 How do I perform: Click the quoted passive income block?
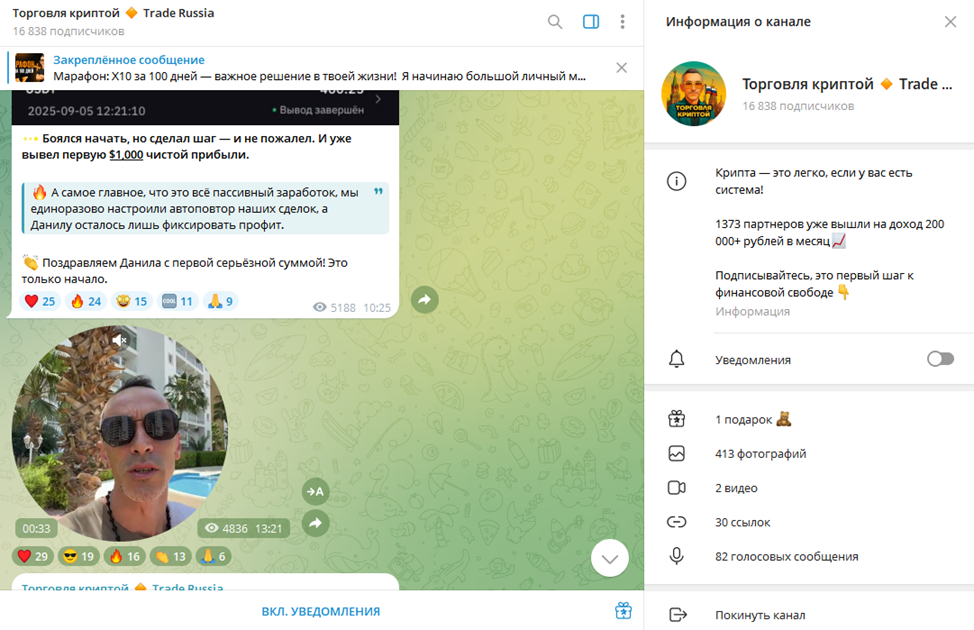point(205,208)
